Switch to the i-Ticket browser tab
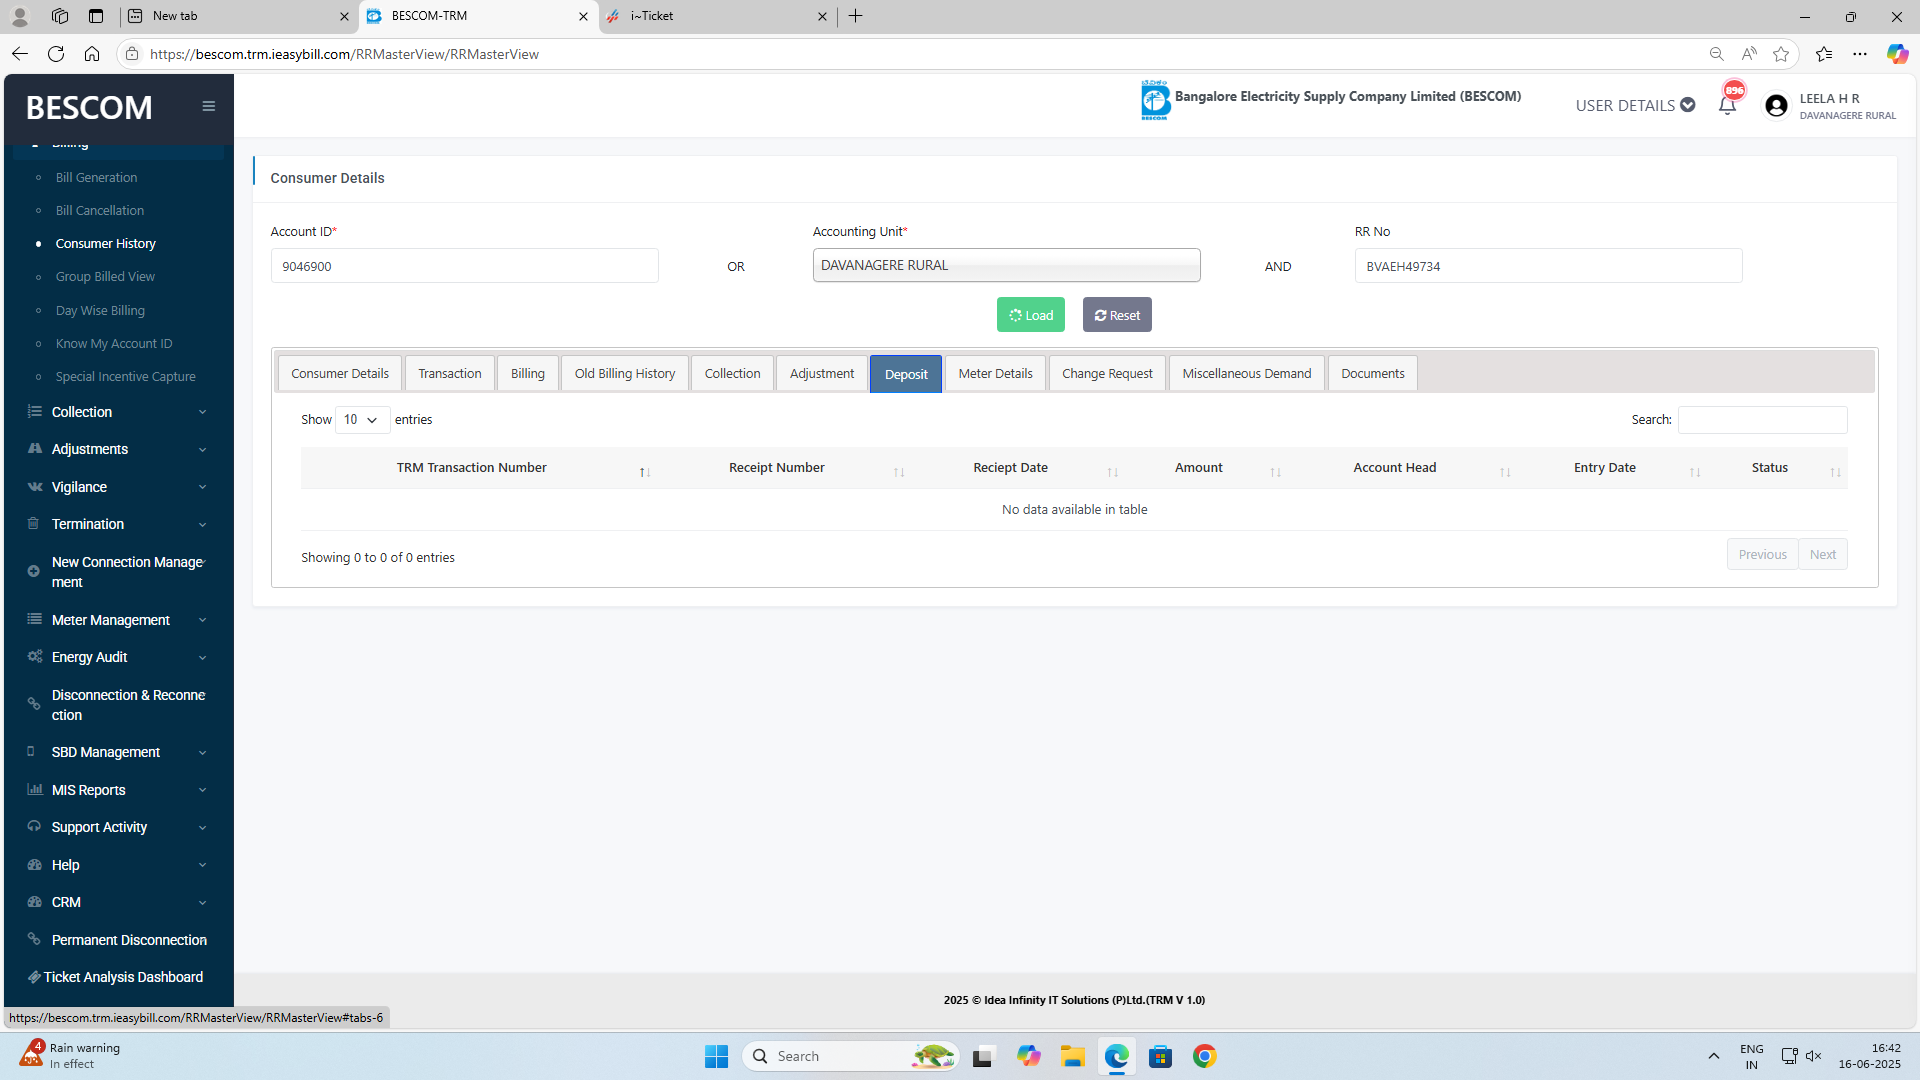 pos(717,16)
